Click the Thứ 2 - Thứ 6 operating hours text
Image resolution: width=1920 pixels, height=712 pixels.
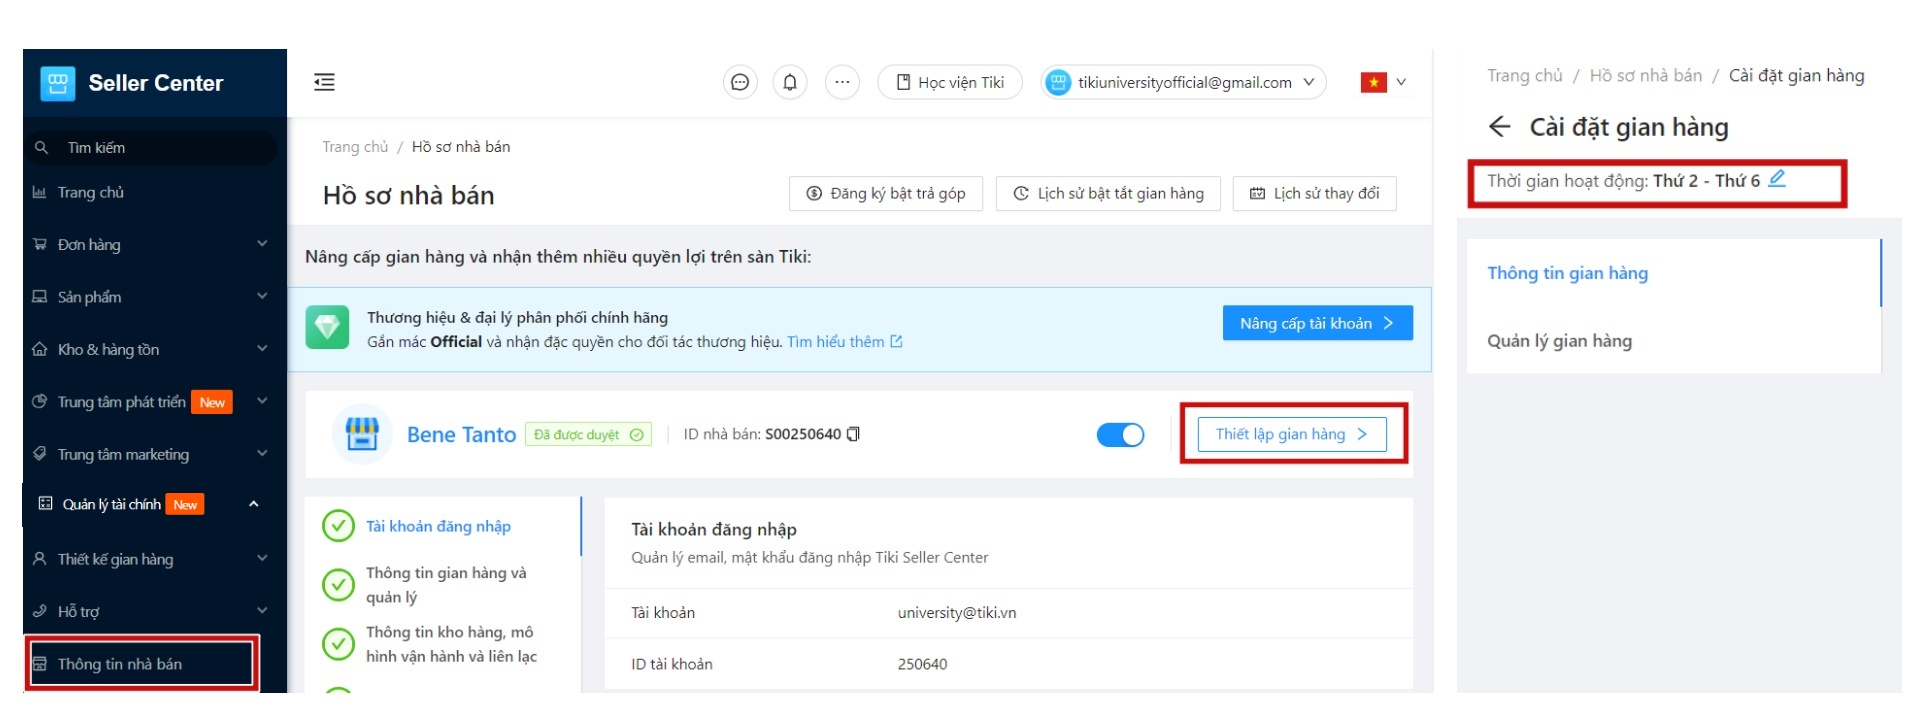(x=1706, y=181)
